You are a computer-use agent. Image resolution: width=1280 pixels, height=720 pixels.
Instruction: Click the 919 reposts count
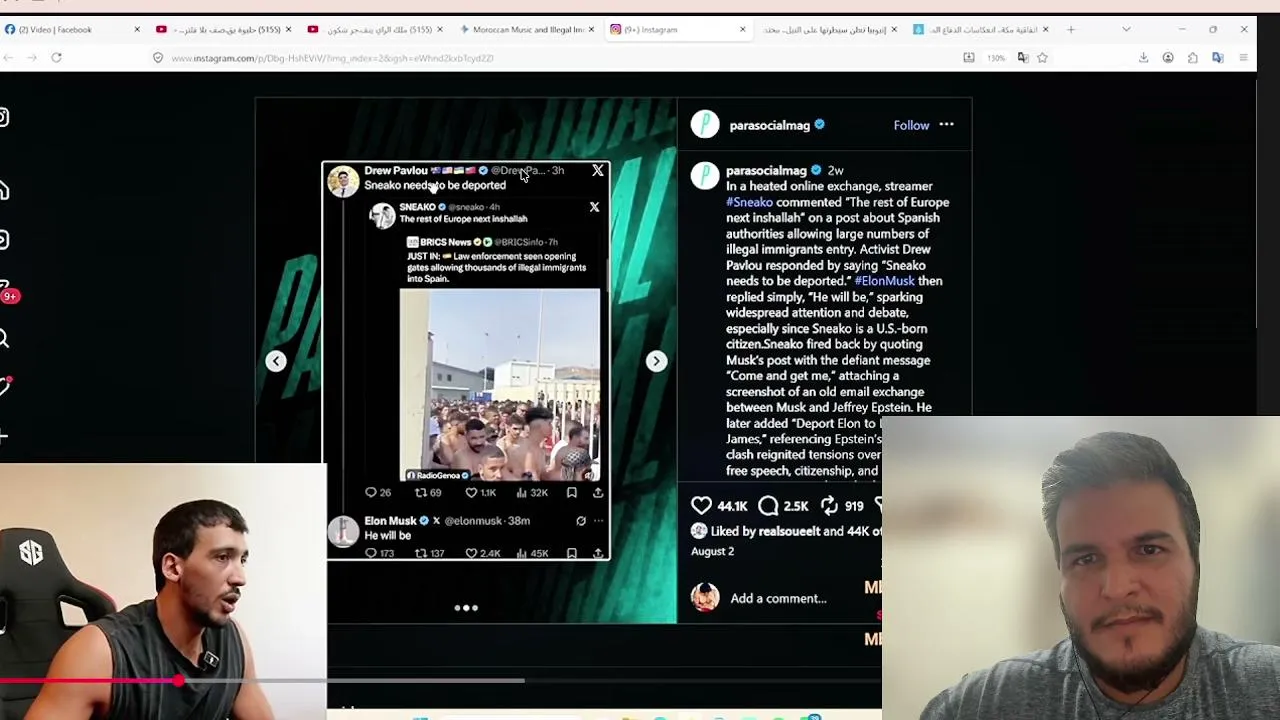click(854, 506)
